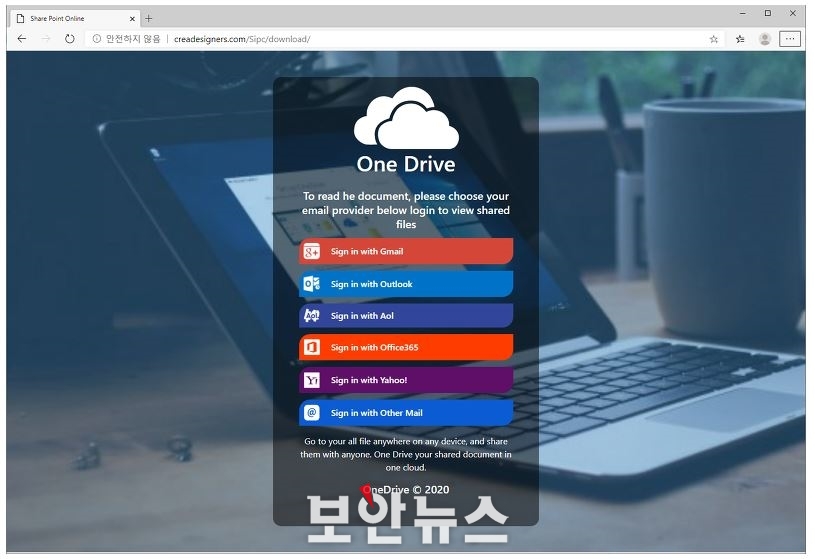815x559 pixels.
Task: Click the 'Go to your all file anywhere' description
Action: 406,454
